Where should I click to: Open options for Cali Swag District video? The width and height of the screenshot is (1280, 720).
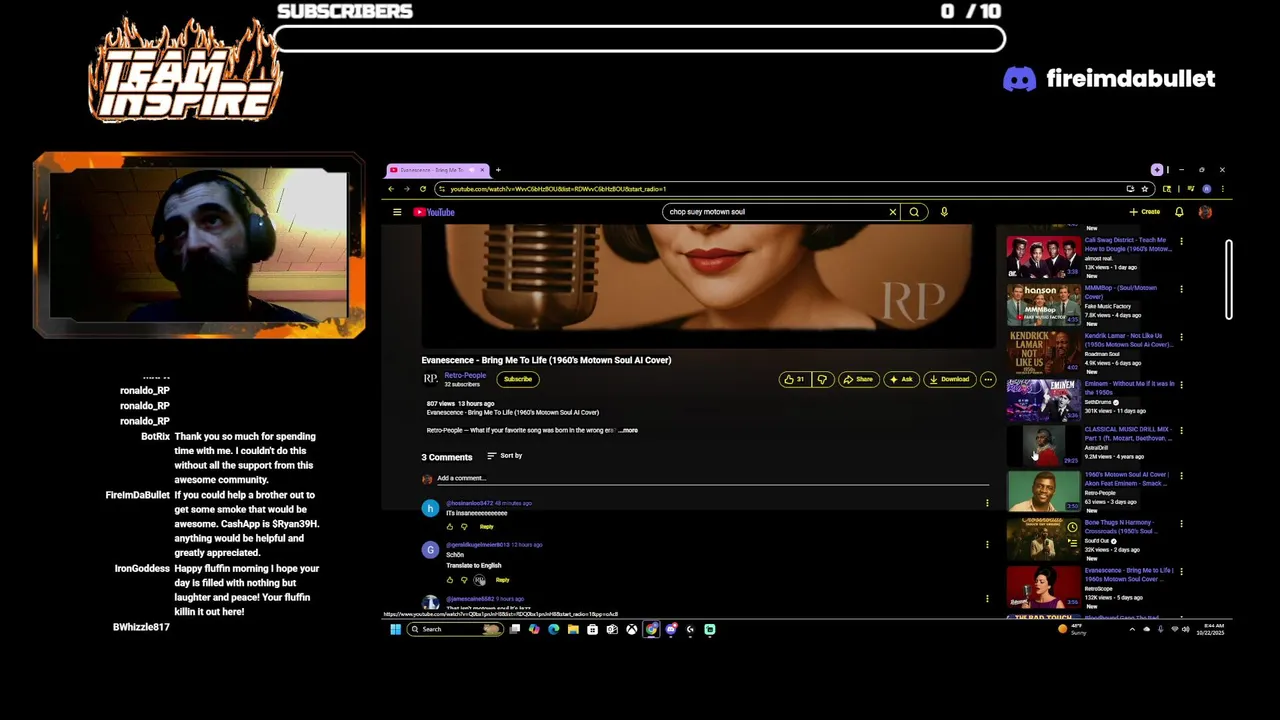(1181, 241)
